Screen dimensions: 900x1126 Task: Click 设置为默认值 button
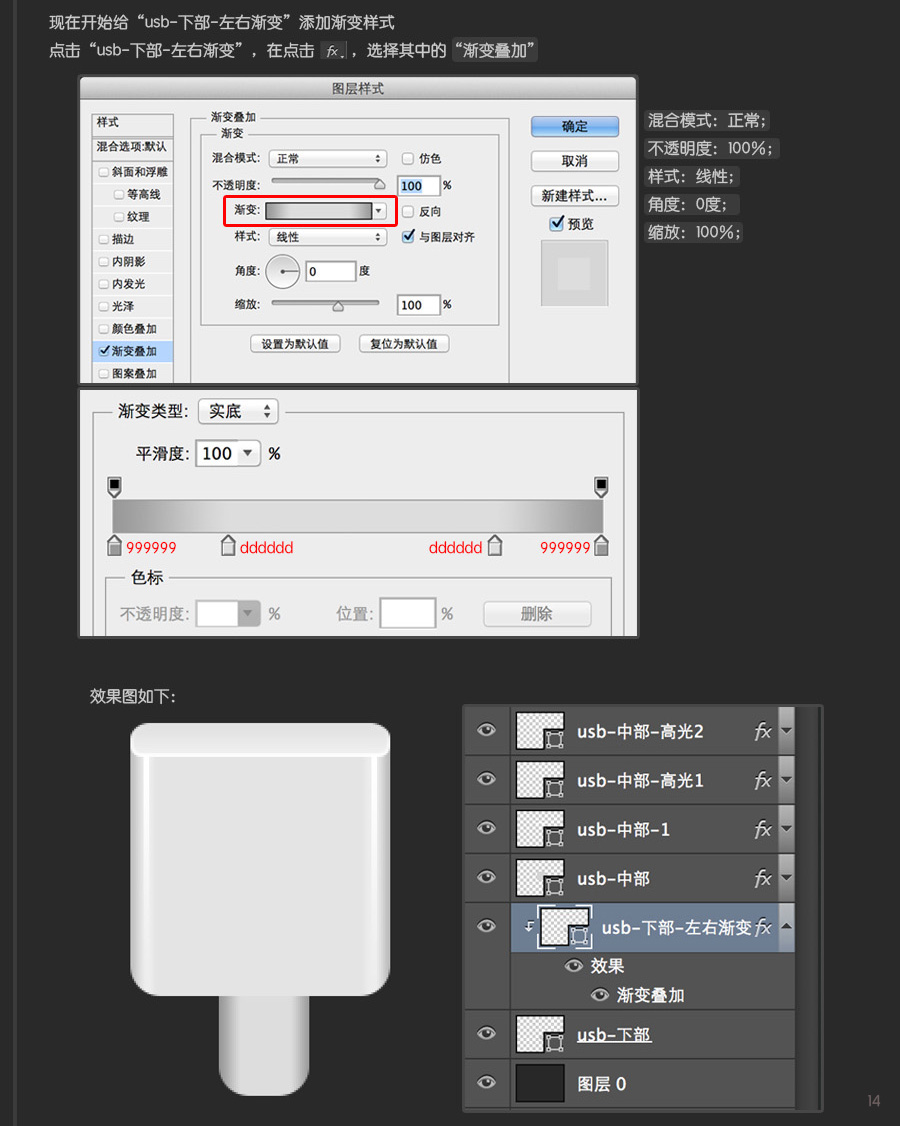295,344
